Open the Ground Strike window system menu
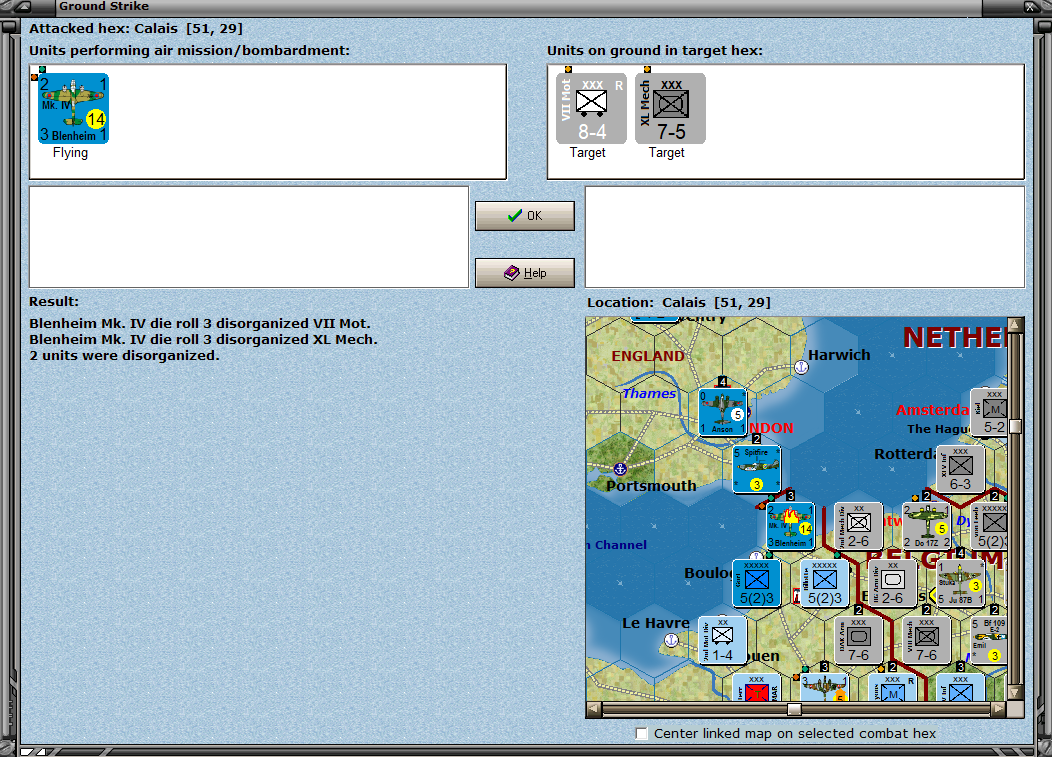The height and width of the screenshot is (757, 1052). [x=21, y=7]
